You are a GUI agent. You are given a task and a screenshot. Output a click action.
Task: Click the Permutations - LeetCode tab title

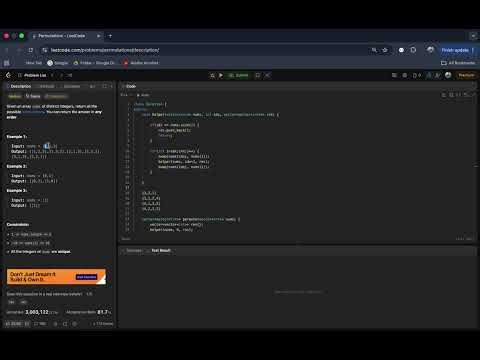(x=62, y=36)
